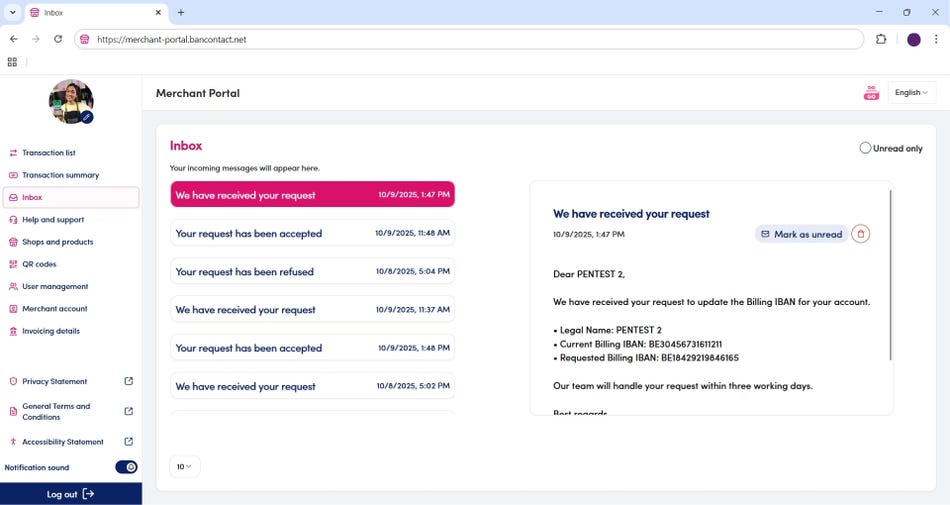The height and width of the screenshot is (505, 950).
Task: Open Privacy Statement external link icon
Action: point(128,381)
